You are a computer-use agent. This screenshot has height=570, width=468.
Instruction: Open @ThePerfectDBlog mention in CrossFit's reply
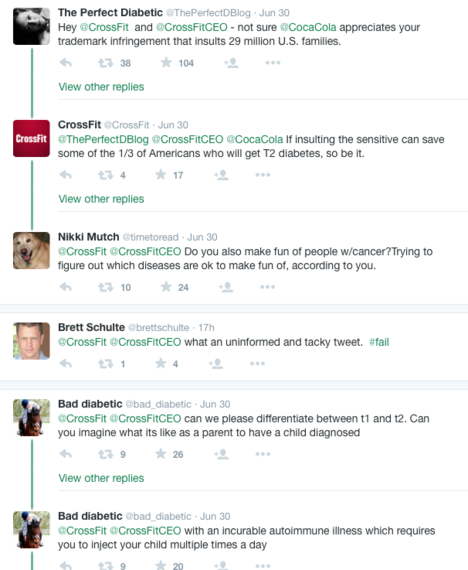click(103, 140)
